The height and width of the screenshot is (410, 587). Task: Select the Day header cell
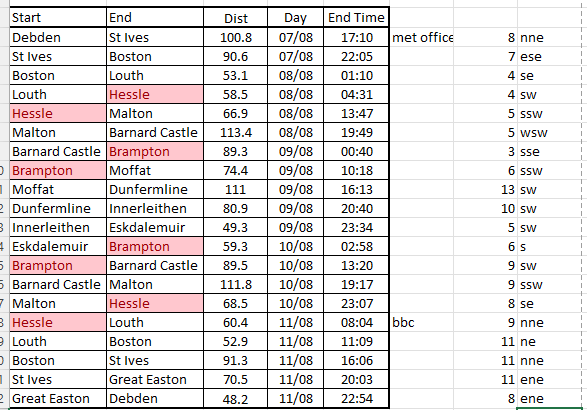295,18
